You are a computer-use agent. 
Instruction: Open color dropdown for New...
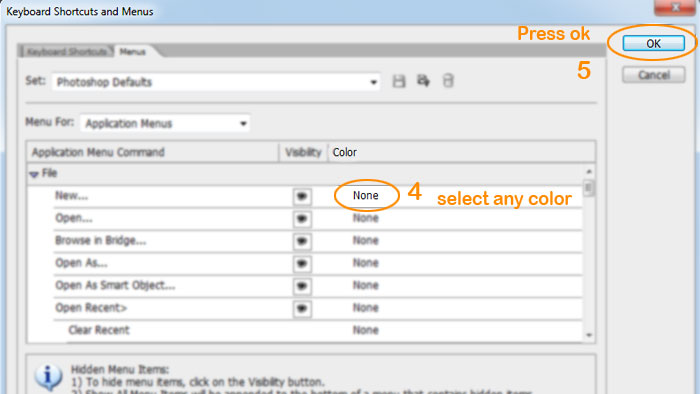(x=366, y=195)
